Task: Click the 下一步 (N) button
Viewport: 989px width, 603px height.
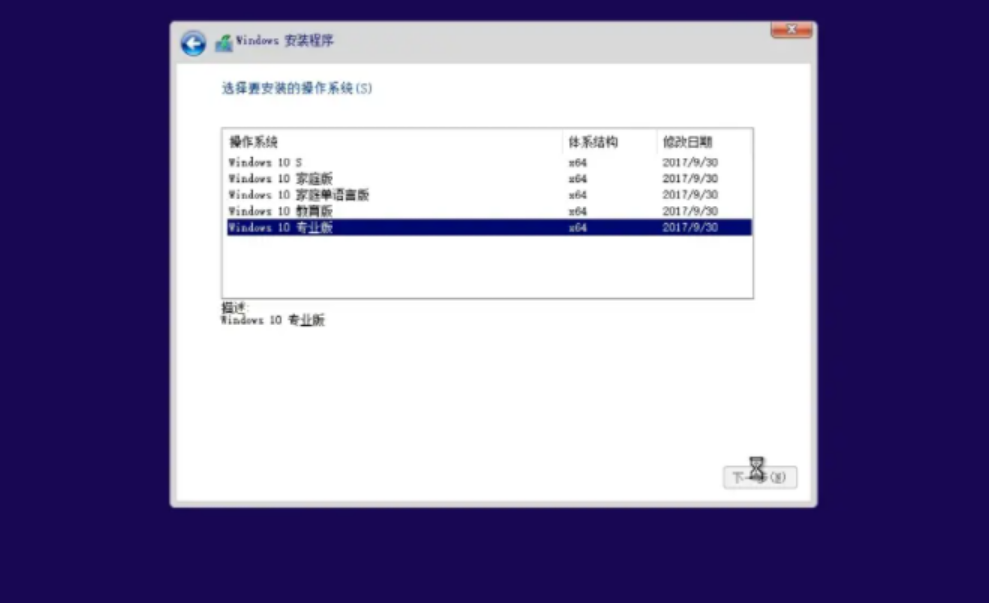Action: (760, 477)
